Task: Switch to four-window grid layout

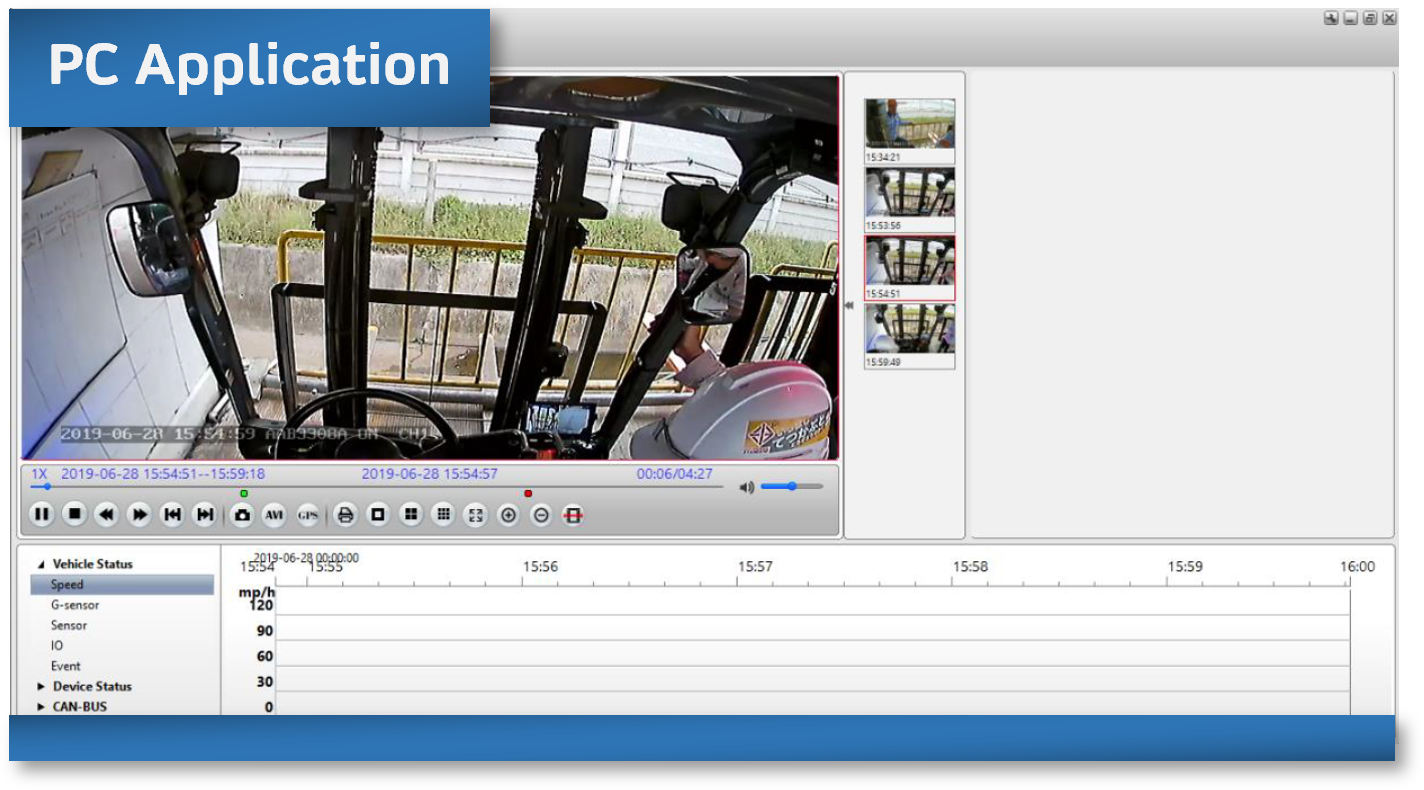Action: (410, 515)
